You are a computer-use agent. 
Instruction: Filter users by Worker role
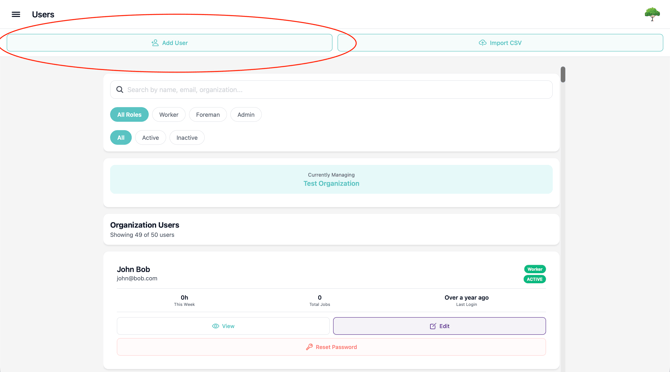point(169,114)
